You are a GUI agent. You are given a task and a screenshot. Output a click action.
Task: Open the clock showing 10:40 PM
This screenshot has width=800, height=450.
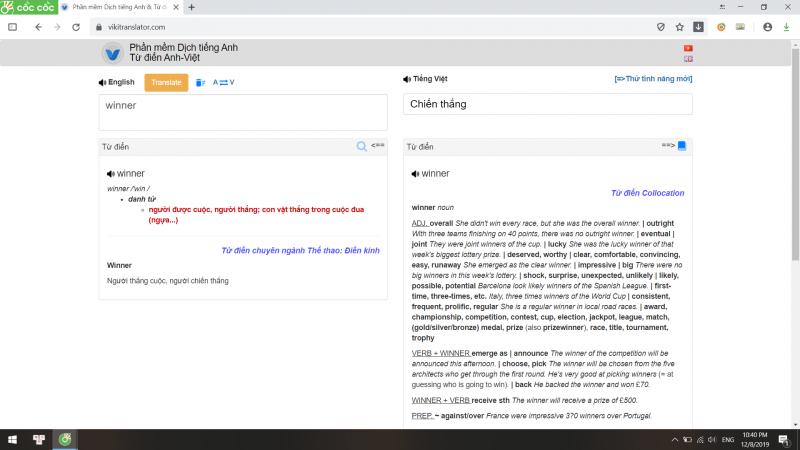[x=755, y=439]
